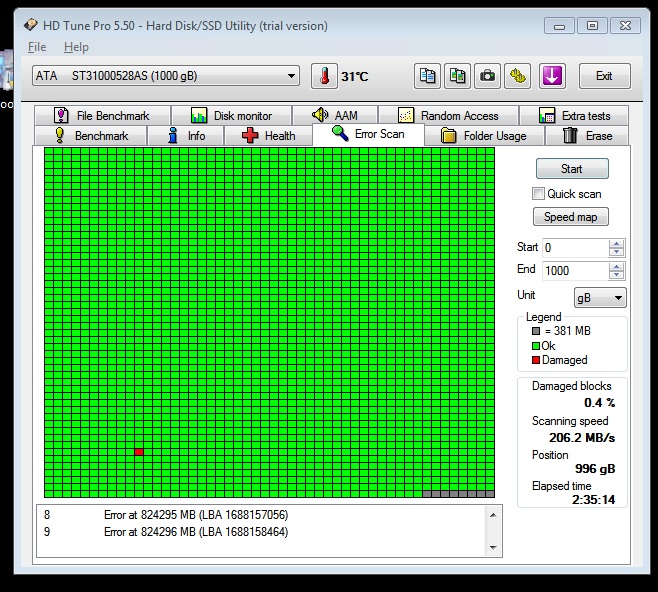Screen dimensions: 658x592
Task: Minimize the HD Tune Pro window
Action: tap(559, 26)
